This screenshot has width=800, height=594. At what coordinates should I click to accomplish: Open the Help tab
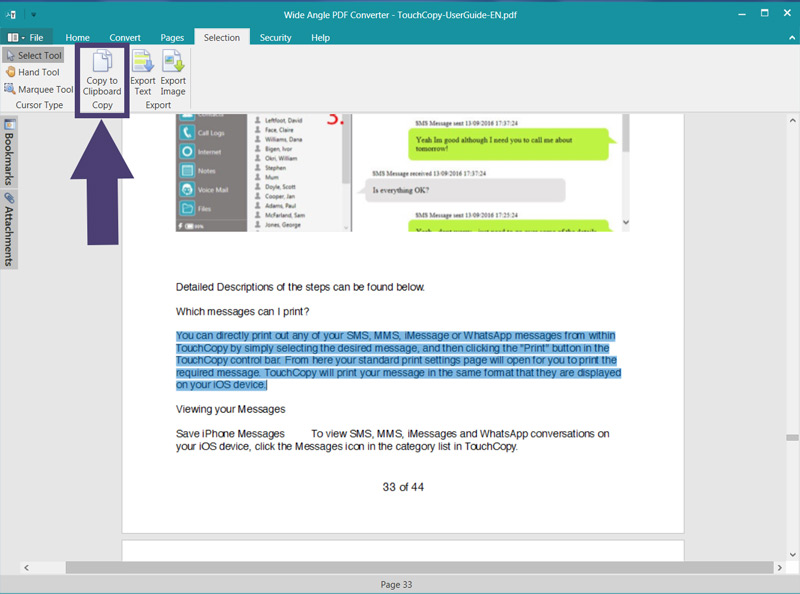point(320,37)
